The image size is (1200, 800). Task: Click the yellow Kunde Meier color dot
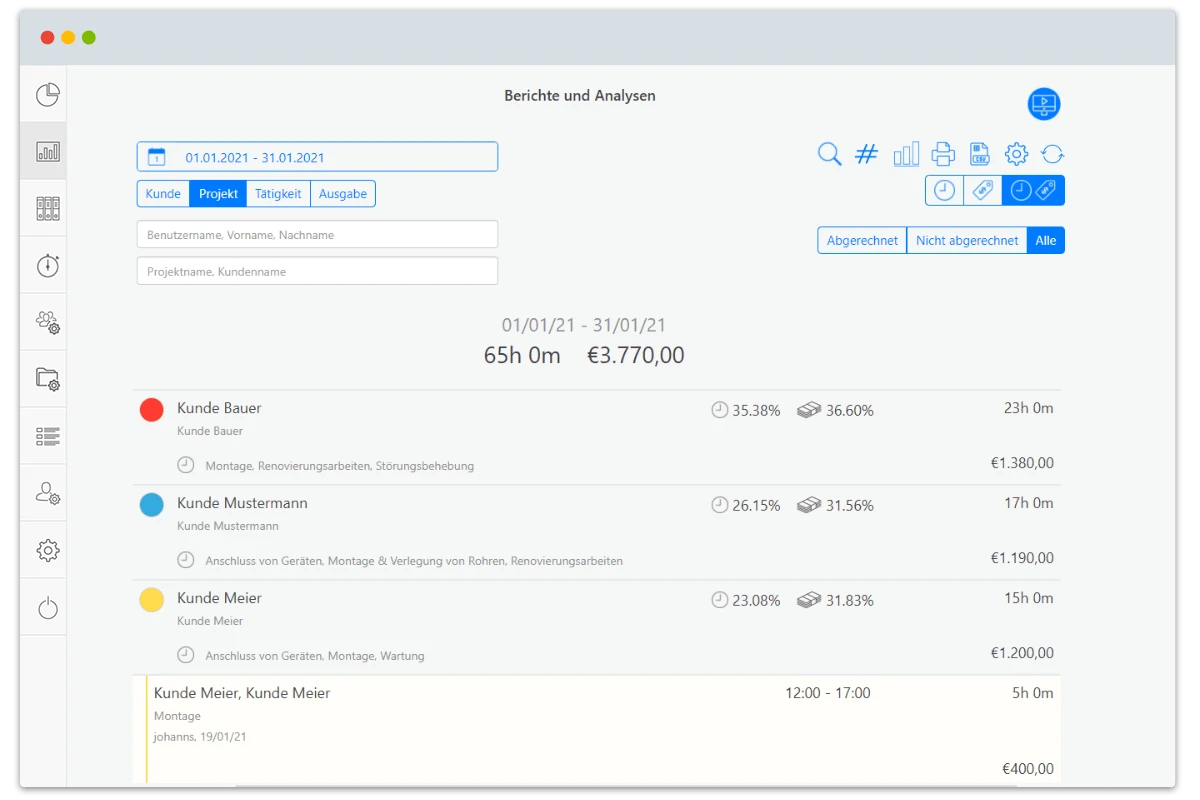click(152, 600)
